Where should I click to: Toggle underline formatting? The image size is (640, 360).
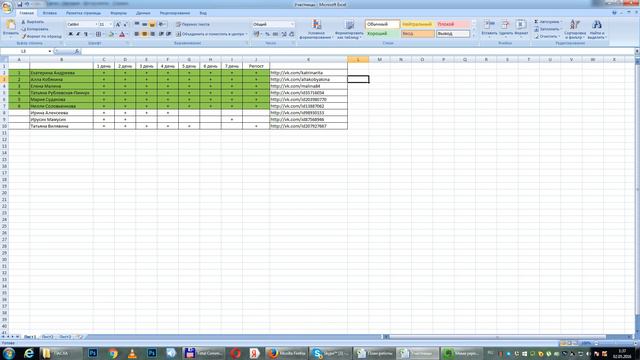point(85,35)
